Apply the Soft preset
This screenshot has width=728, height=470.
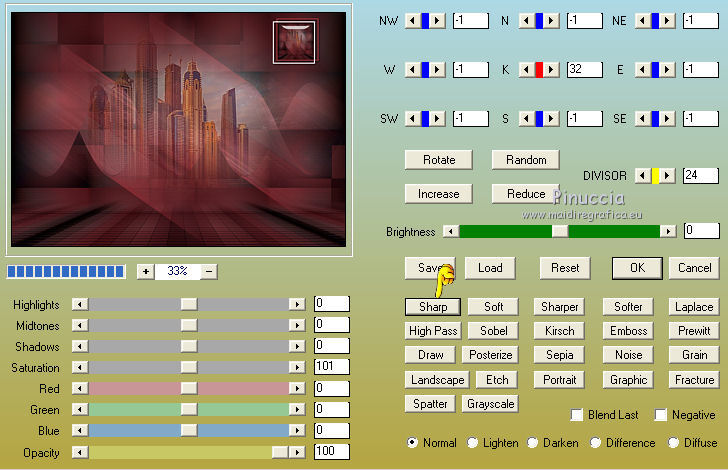click(x=493, y=307)
